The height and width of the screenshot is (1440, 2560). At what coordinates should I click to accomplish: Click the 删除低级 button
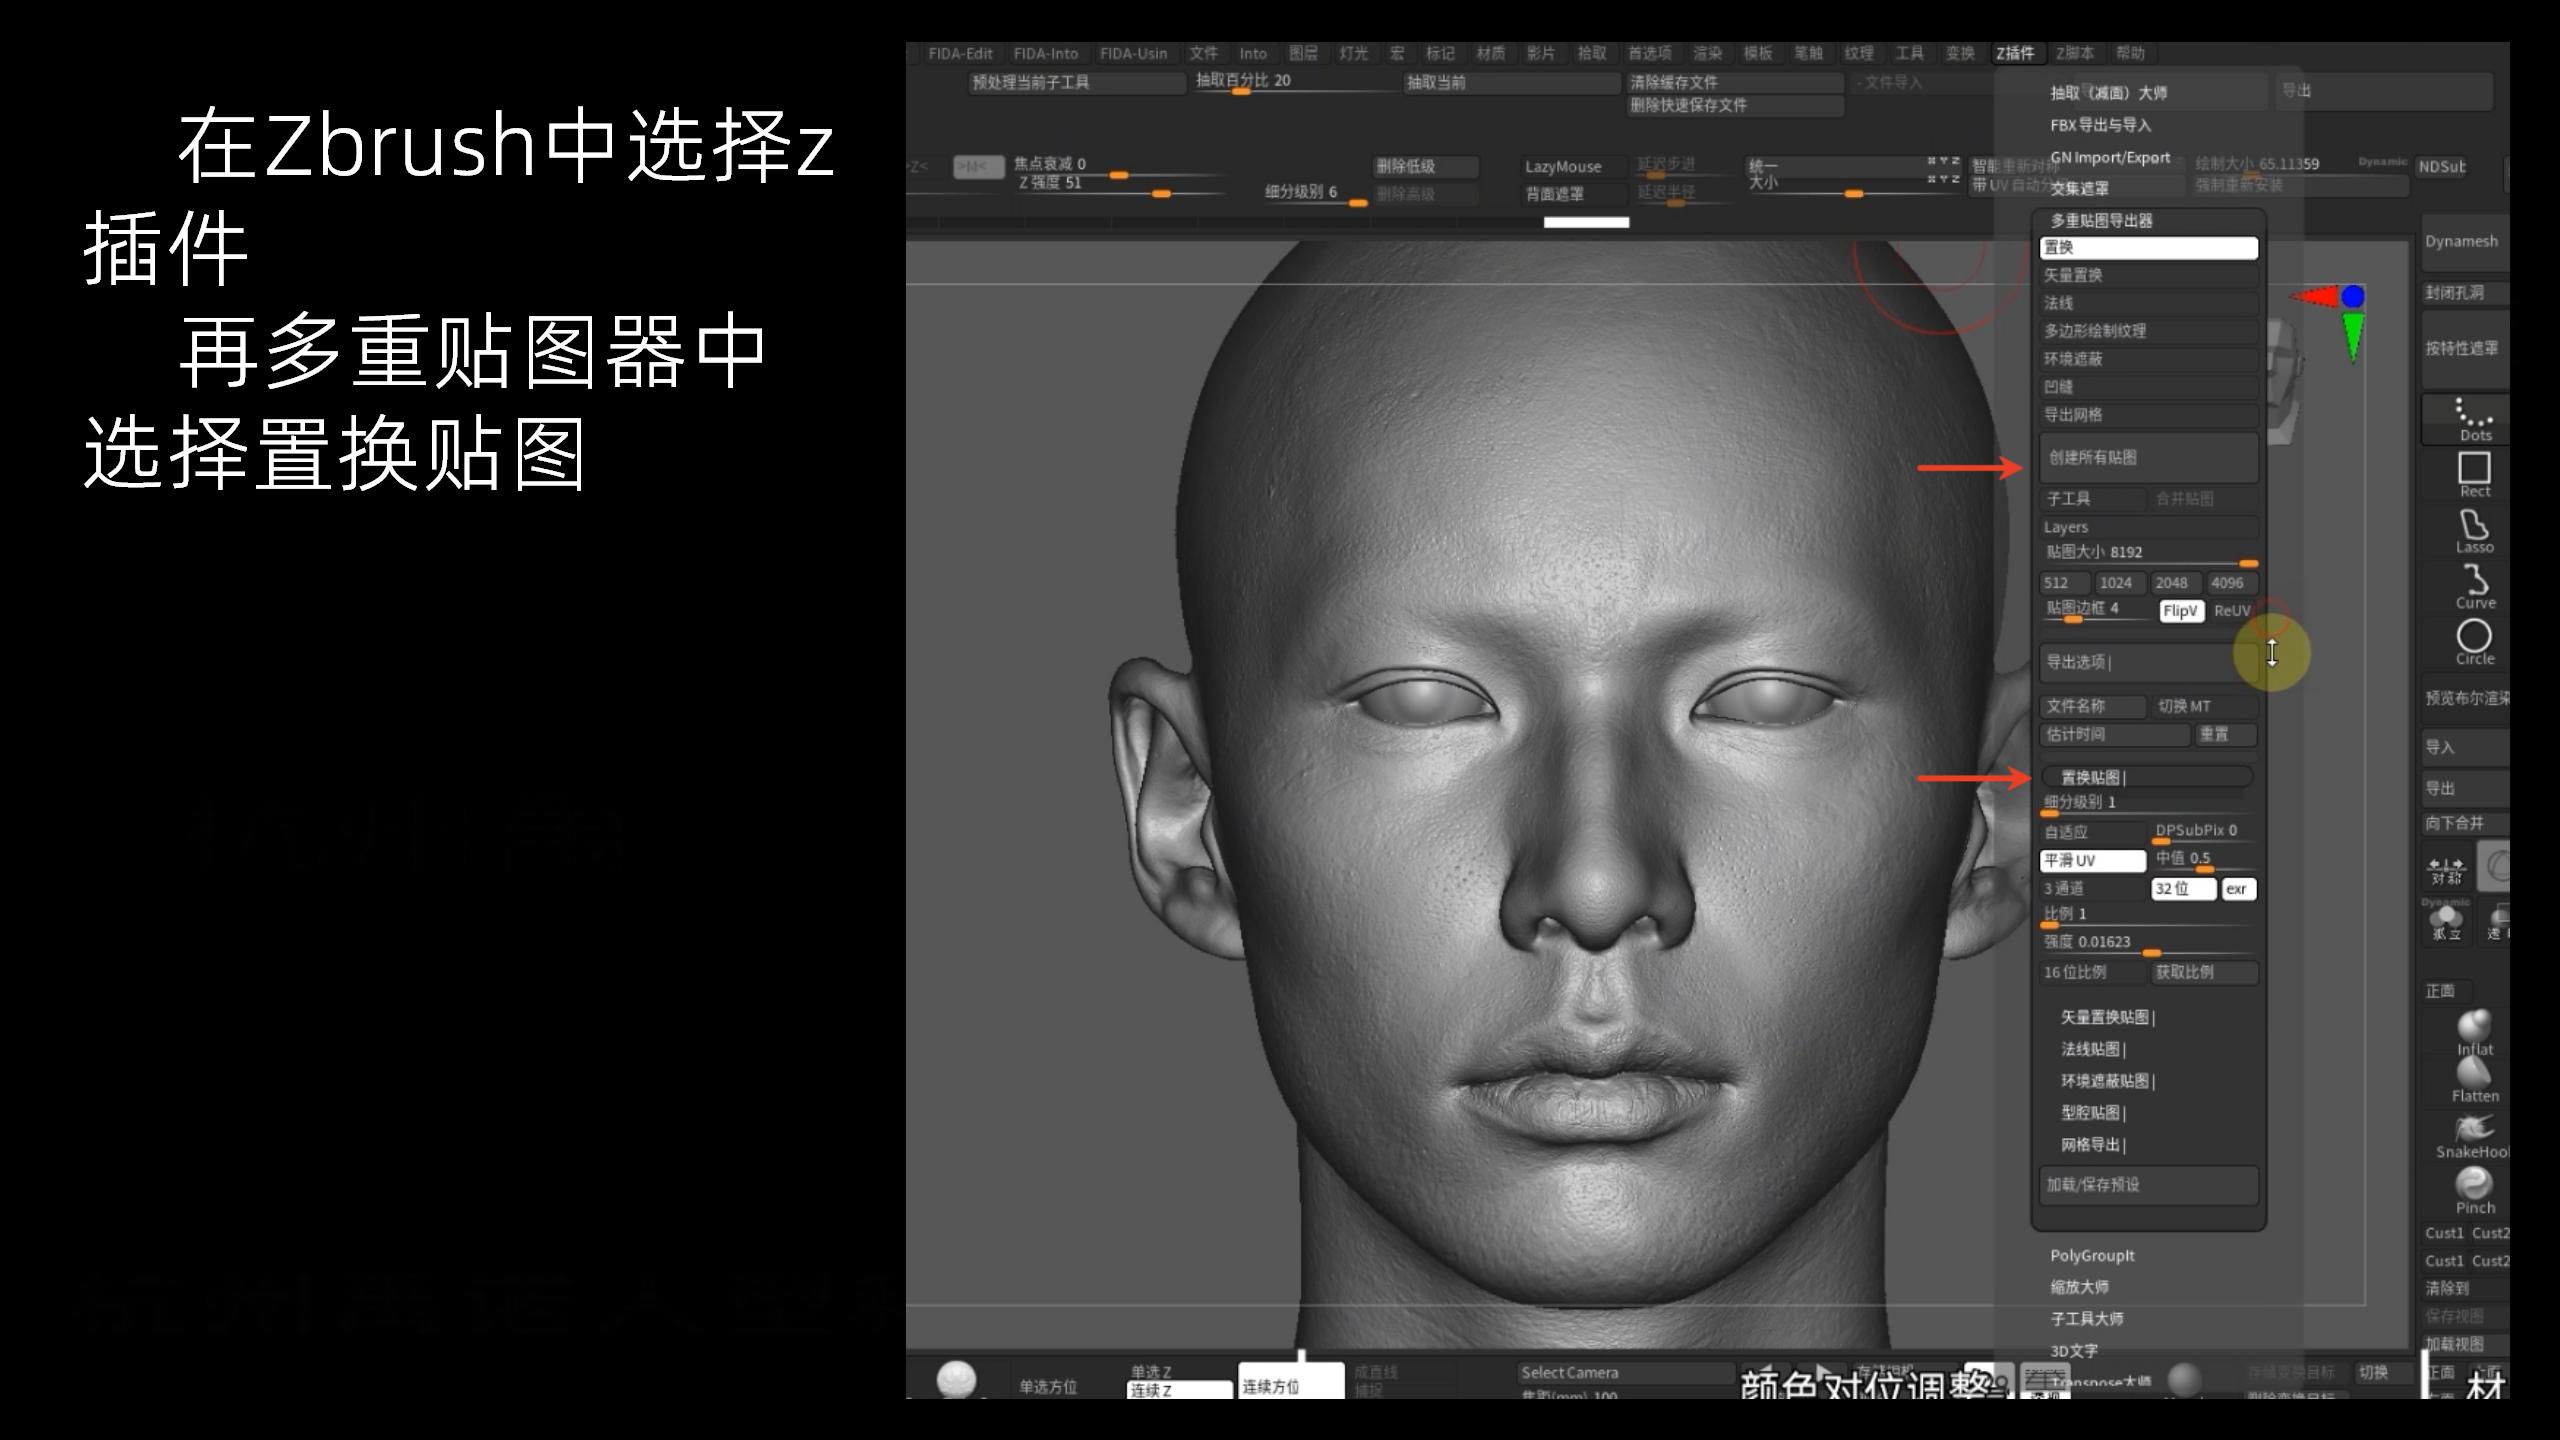point(1426,167)
